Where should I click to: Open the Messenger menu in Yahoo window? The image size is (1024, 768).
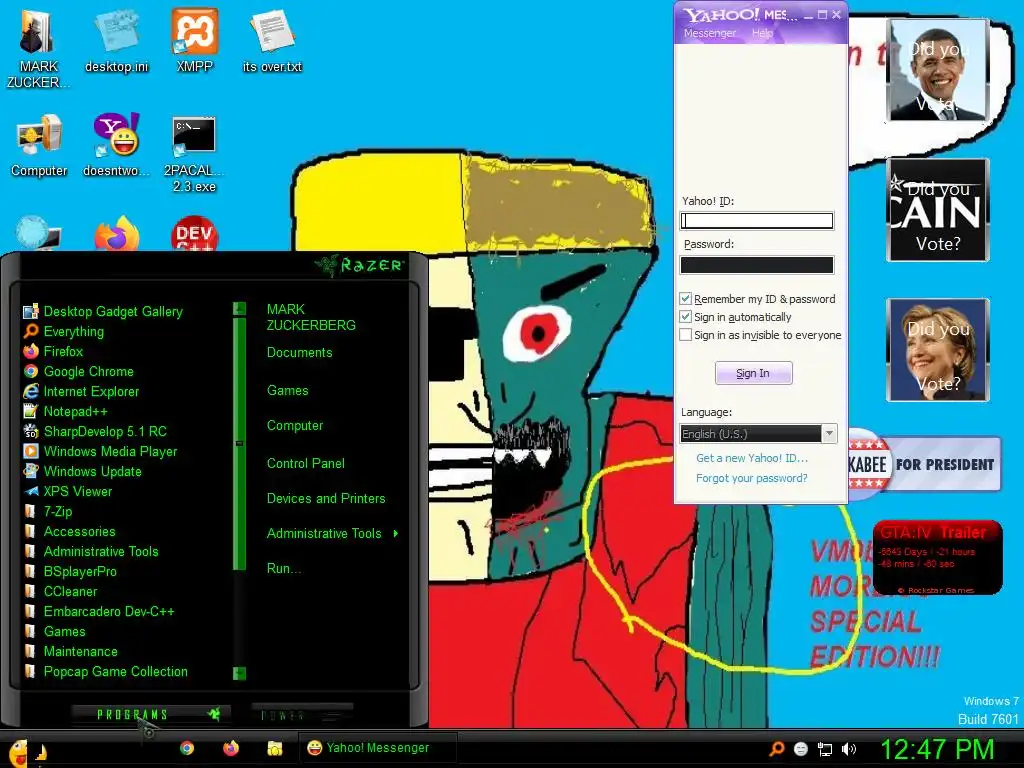[x=710, y=33]
